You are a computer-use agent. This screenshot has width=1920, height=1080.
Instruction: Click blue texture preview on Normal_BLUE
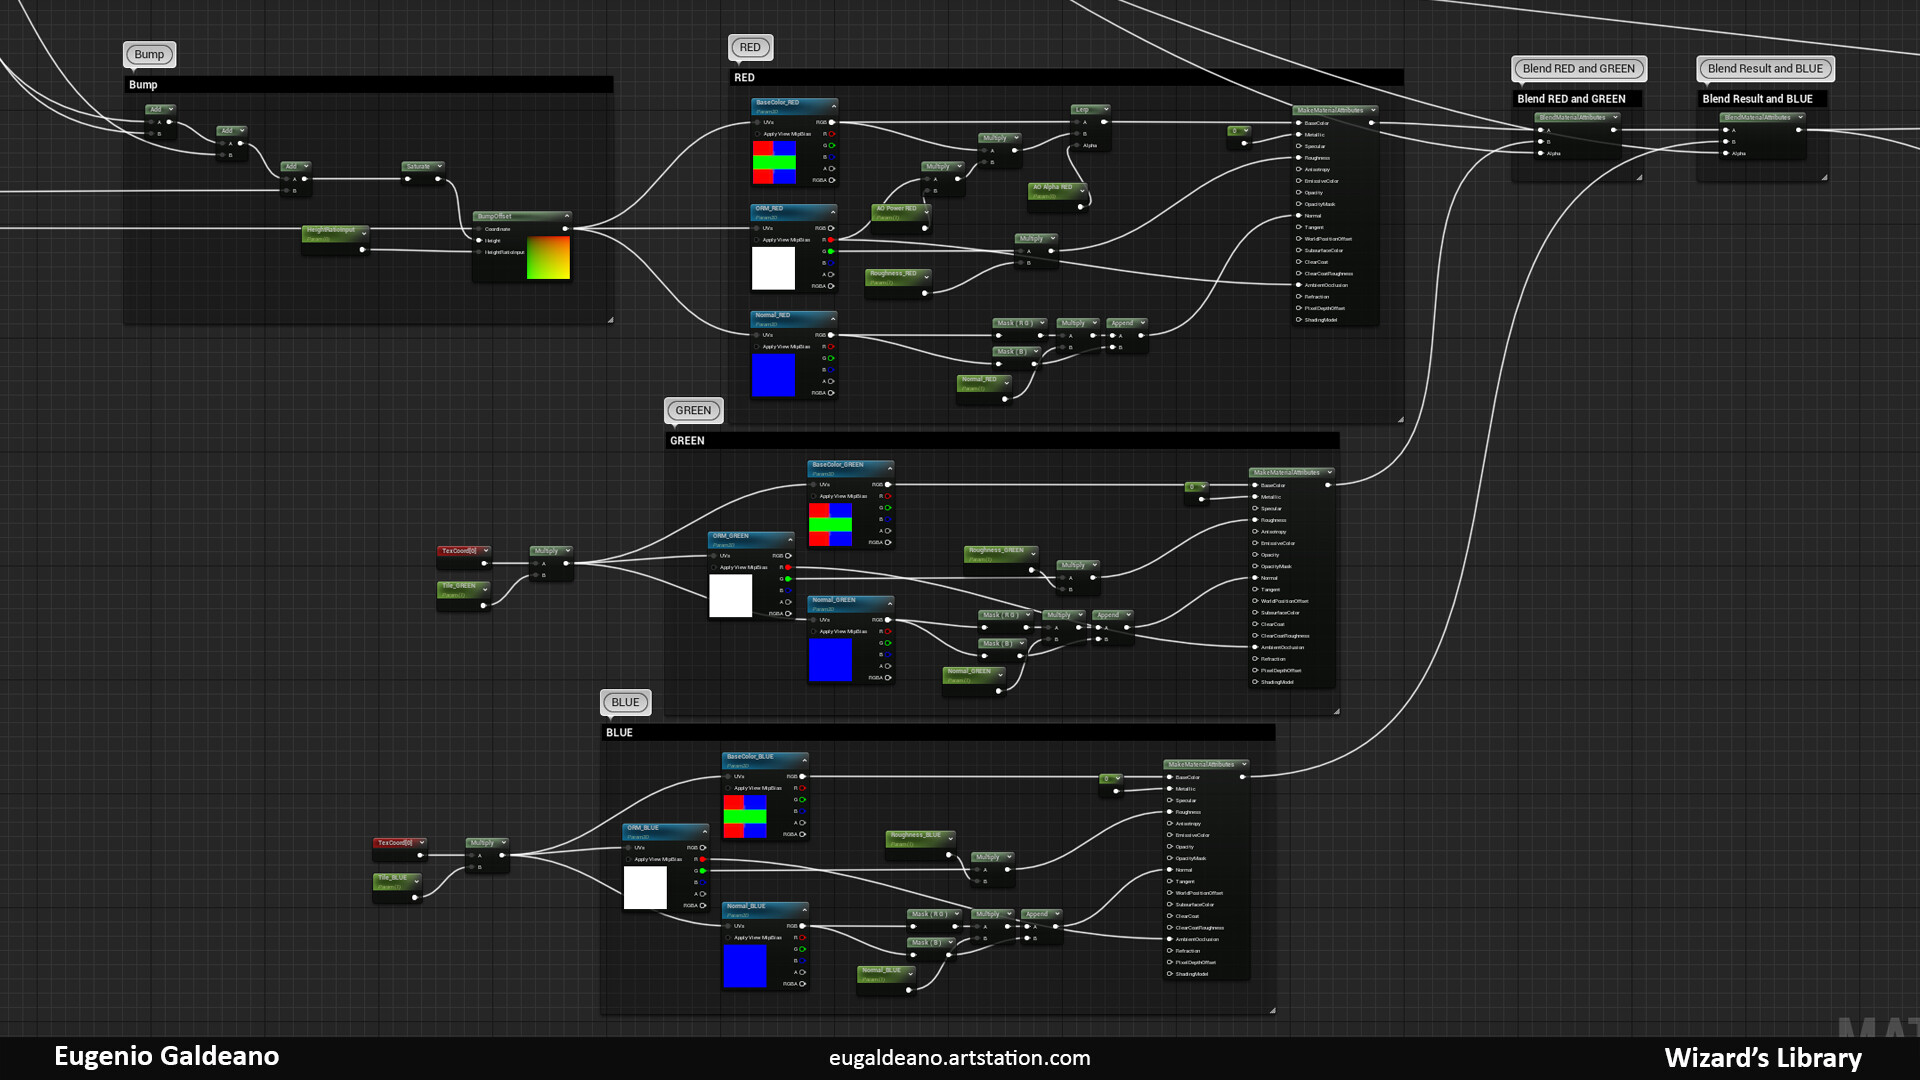click(x=745, y=966)
